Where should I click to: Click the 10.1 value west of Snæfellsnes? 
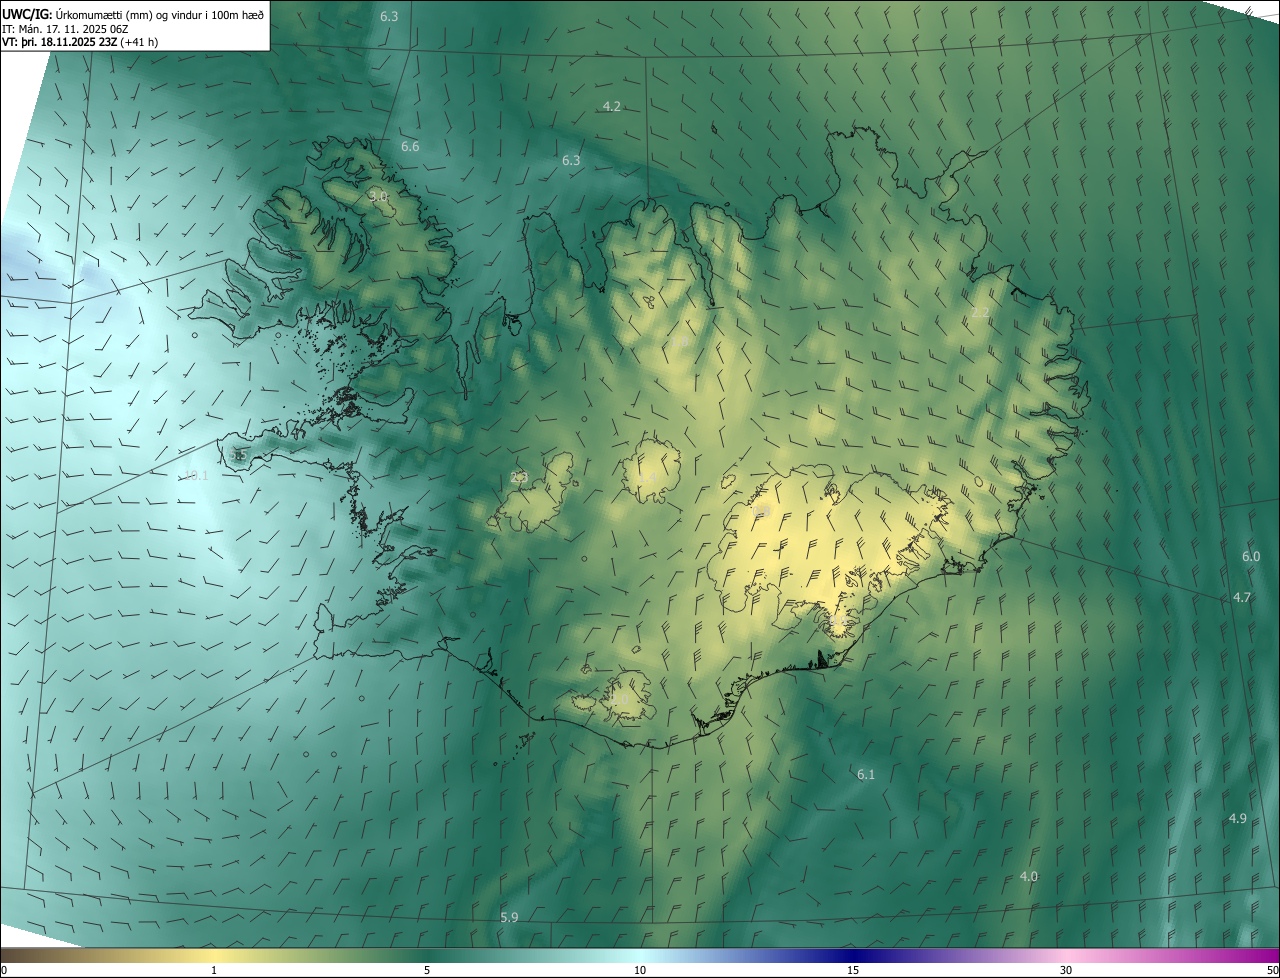(x=195, y=475)
